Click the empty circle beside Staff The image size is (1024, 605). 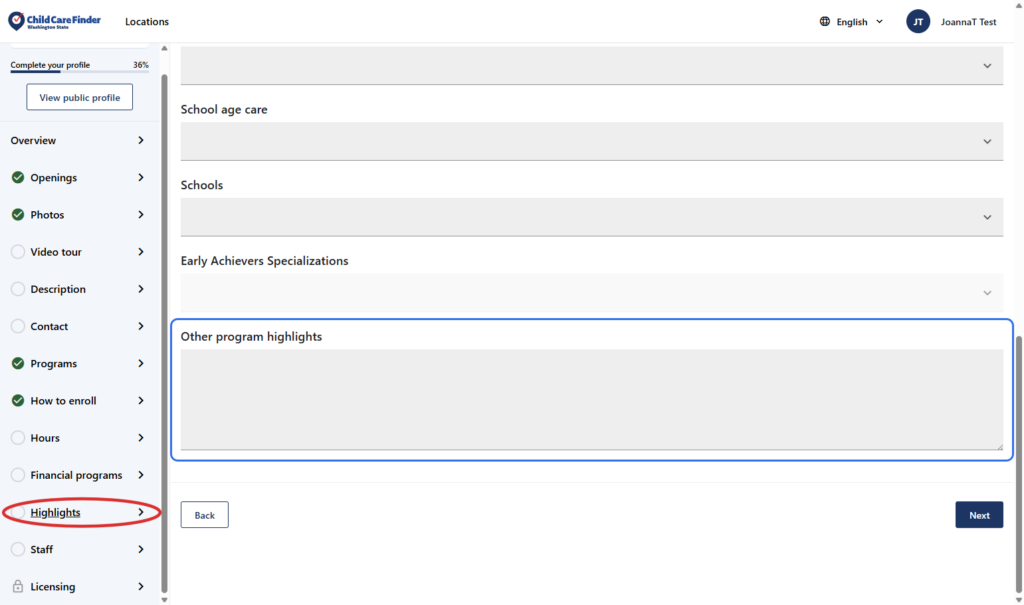pyautogui.click(x=18, y=550)
